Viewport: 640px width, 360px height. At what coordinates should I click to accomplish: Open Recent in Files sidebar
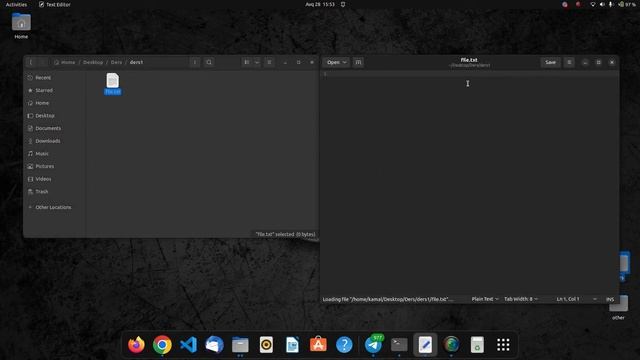[54, 78]
